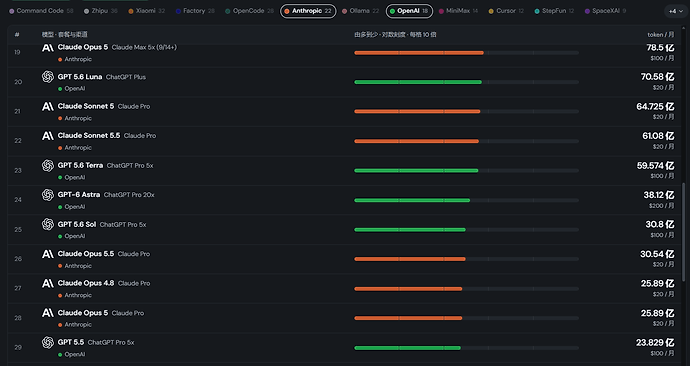
Task: Click the 59.574 亿 token value
Action: click(656, 165)
